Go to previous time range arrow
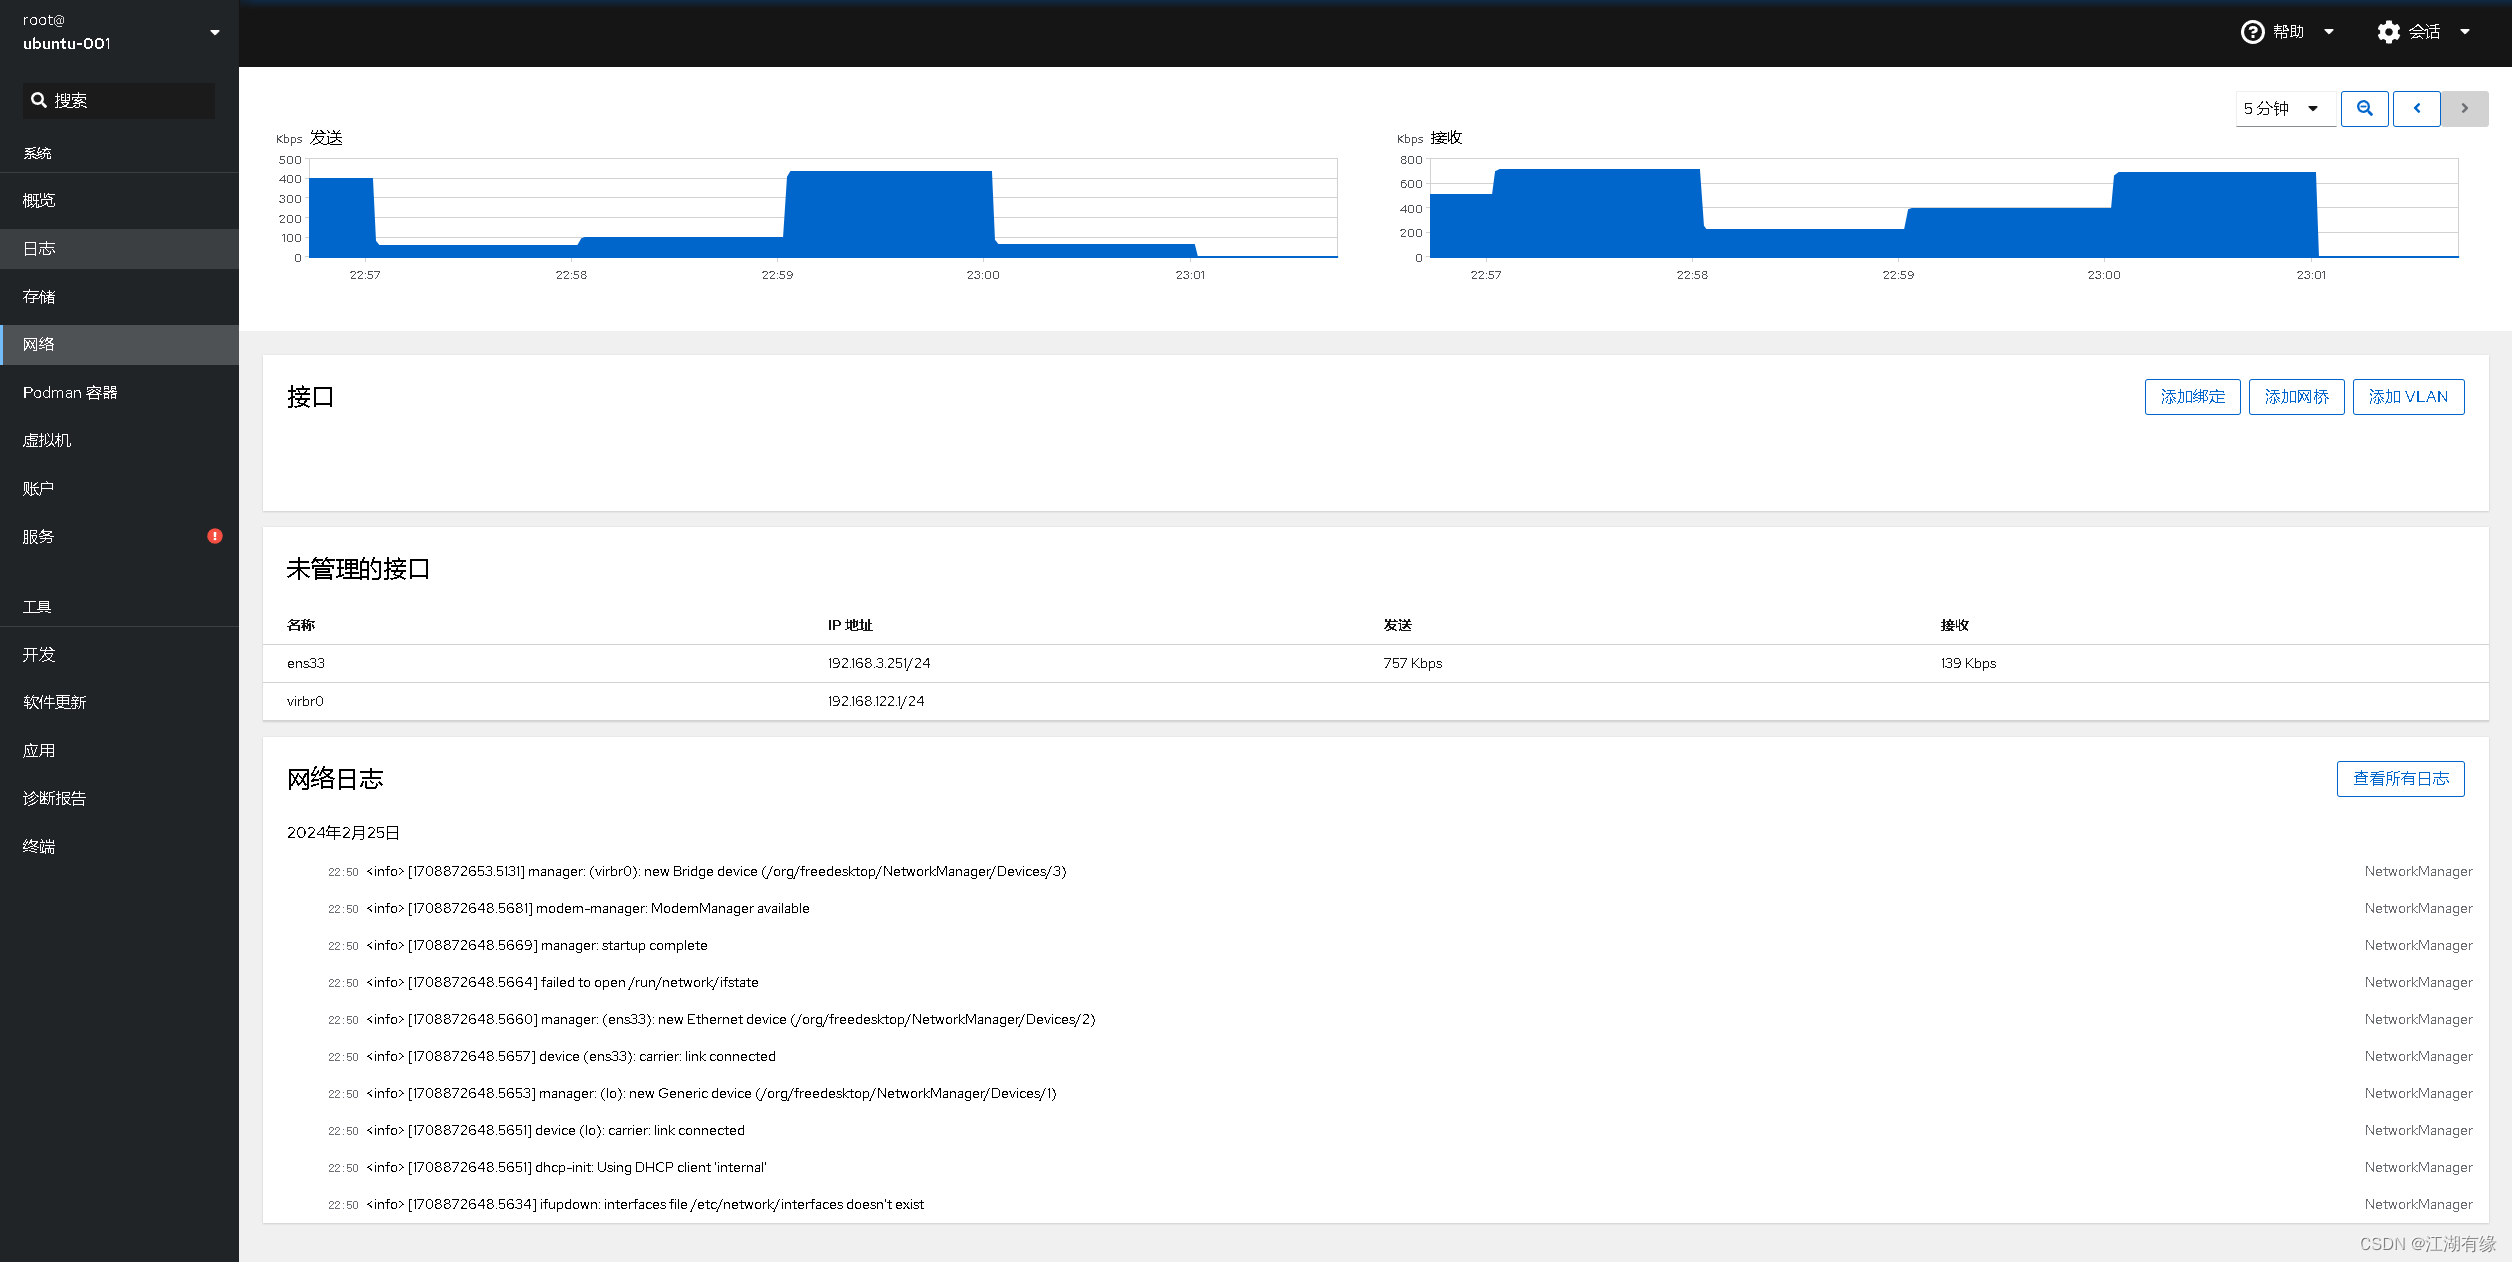Image resolution: width=2512 pixels, height=1262 pixels. (2416, 108)
